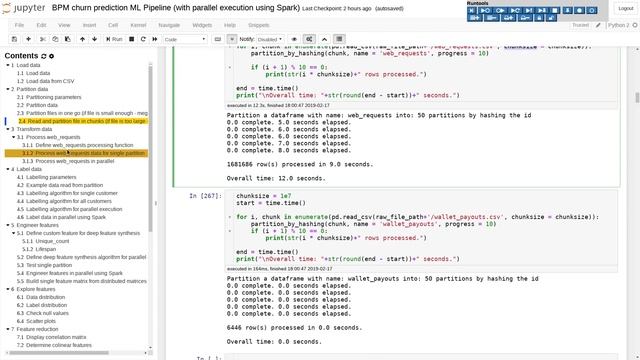Click first Runtools icon in top row
The width and height of the screenshot is (640, 360).
pos(472,10)
